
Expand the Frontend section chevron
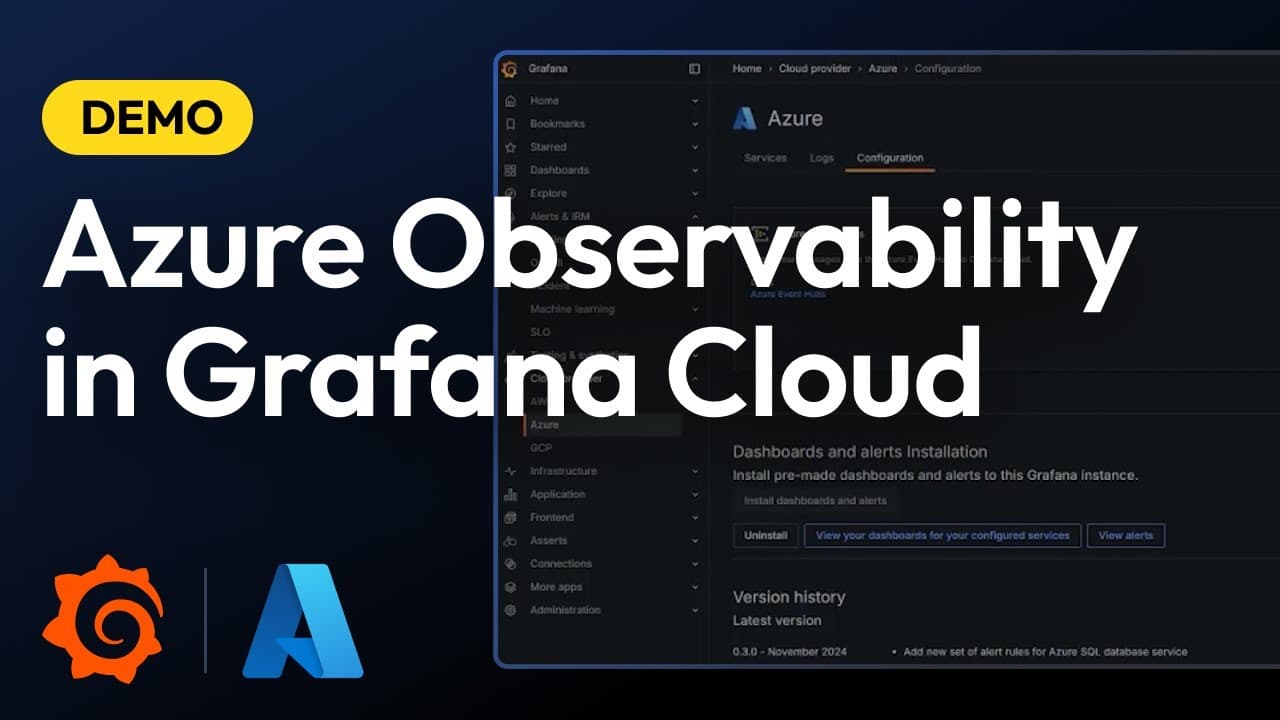[695, 517]
